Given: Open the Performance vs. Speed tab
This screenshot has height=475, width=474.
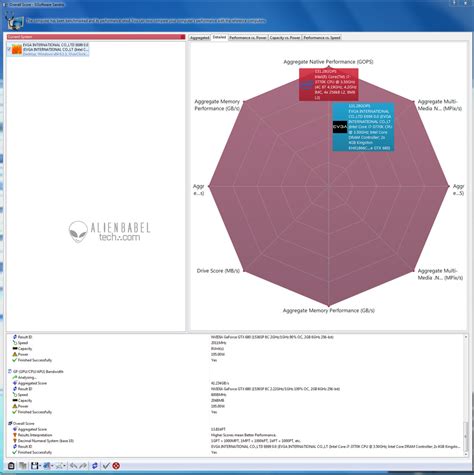Looking at the screenshot, I should [322, 38].
